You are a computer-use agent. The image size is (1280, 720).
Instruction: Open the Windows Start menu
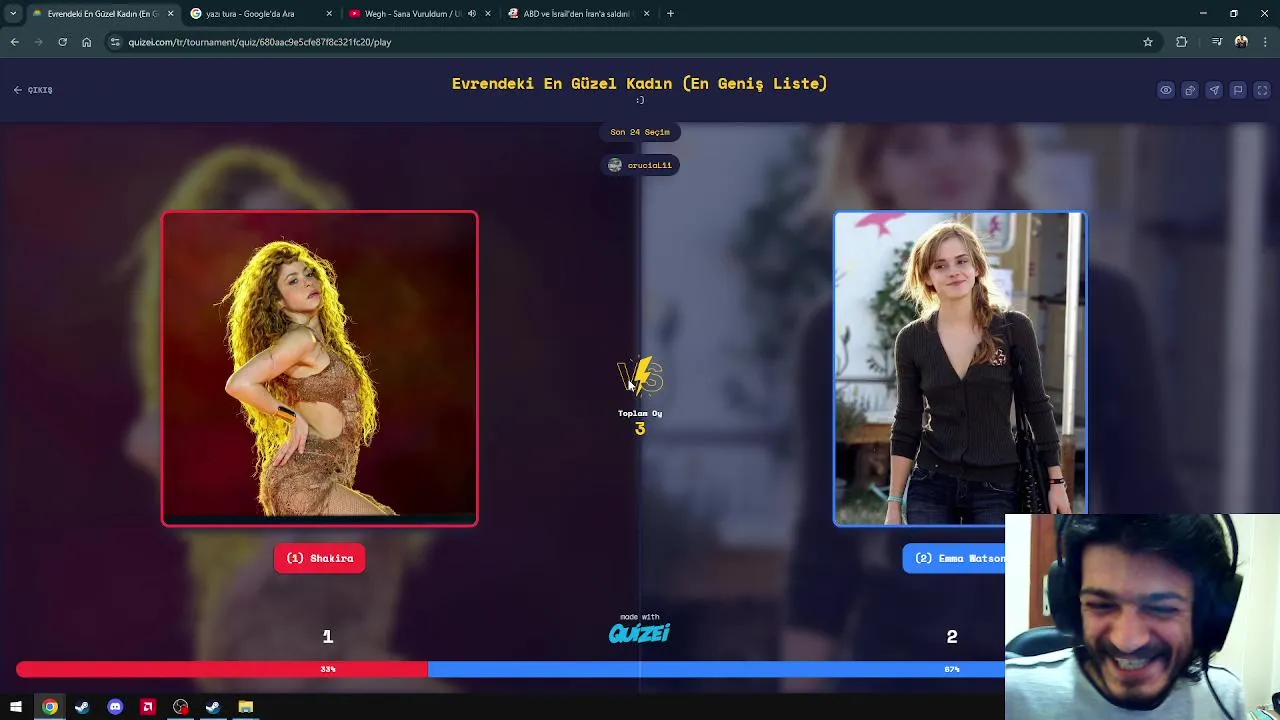[x=16, y=707]
